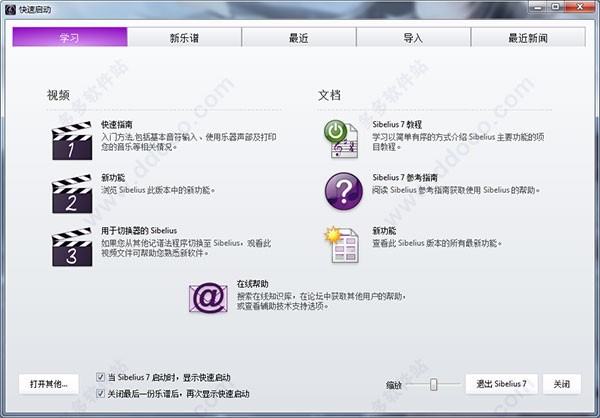Maximize the 快速启动 window
600x418 pixels.
(556, 7)
